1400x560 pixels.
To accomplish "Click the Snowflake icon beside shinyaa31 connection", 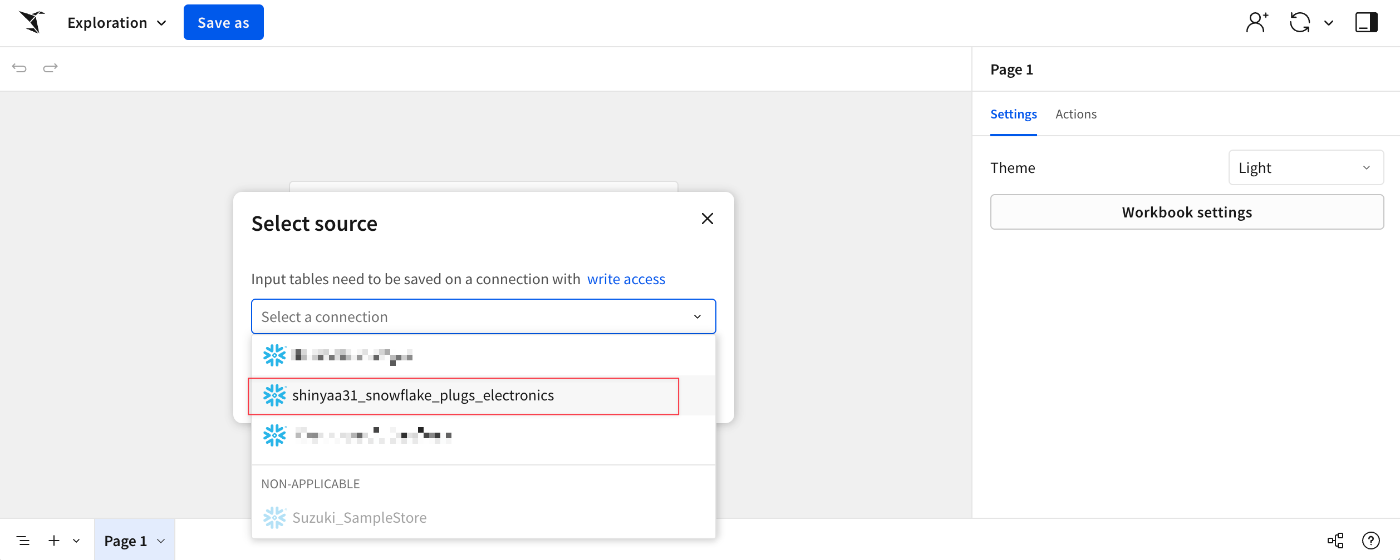I will click(274, 396).
